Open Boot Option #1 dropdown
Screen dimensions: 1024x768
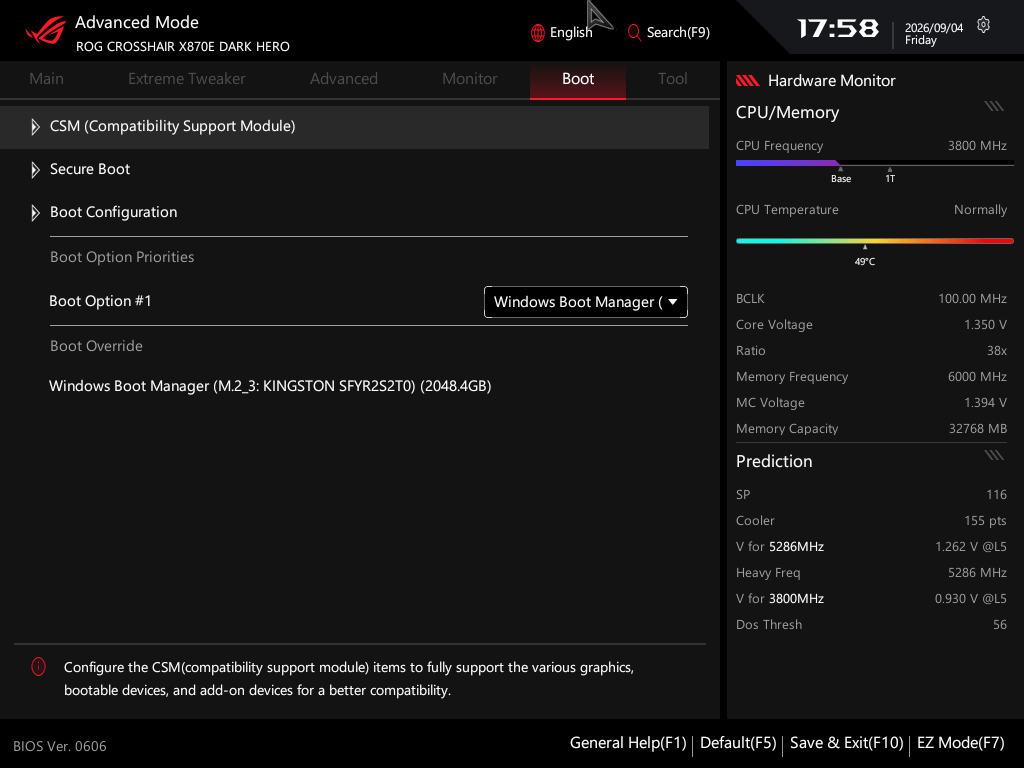tap(586, 302)
